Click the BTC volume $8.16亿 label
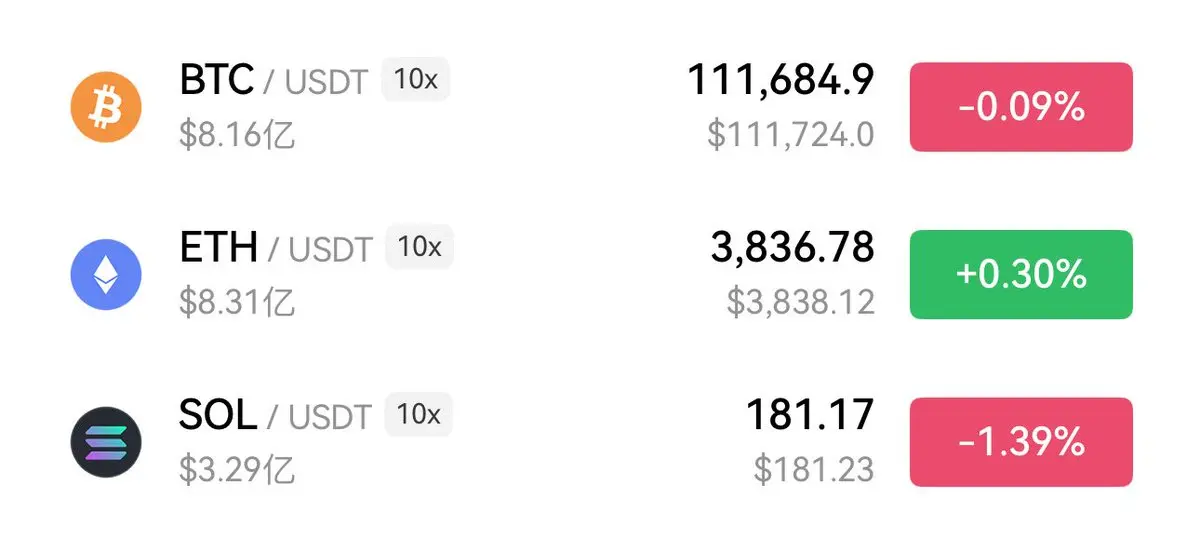Image resolution: width=1200 pixels, height=539 pixels. [x=238, y=134]
